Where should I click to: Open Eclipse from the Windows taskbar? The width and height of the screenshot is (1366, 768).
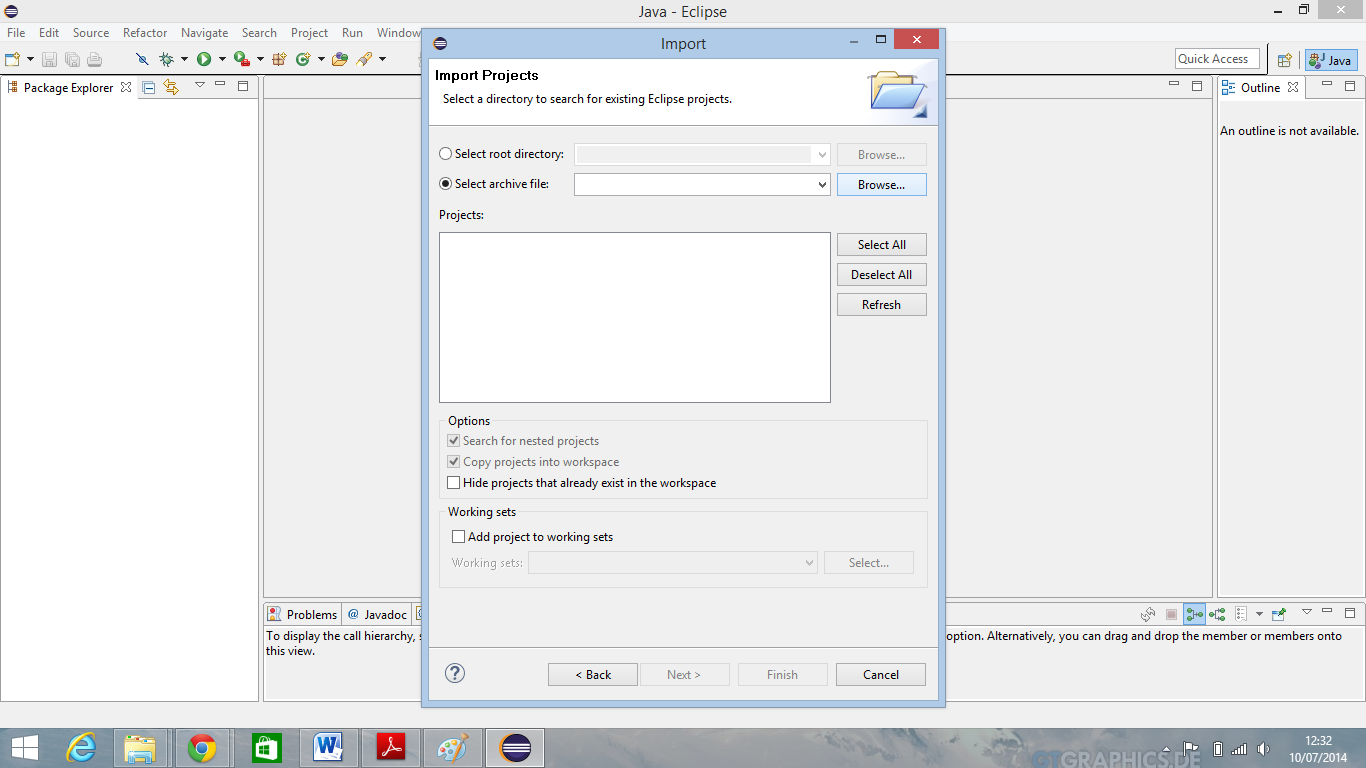point(515,747)
